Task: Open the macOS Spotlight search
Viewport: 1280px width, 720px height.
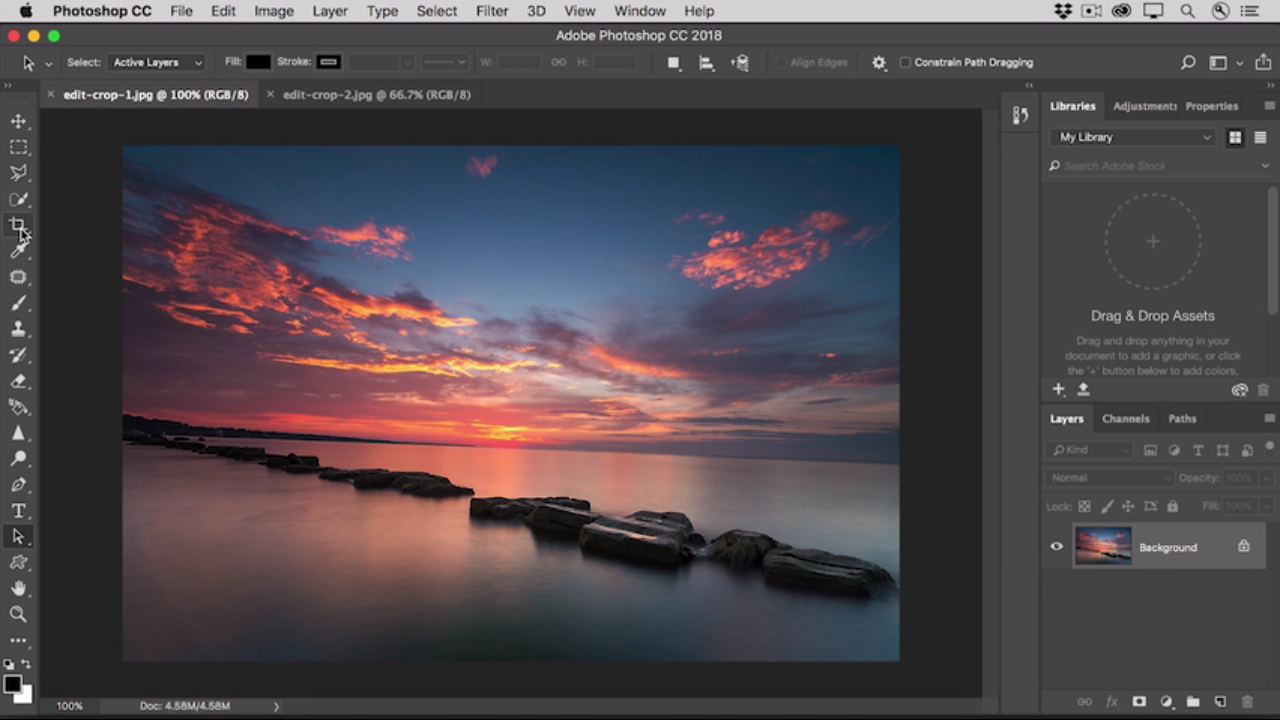Action: click(1187, 11)
